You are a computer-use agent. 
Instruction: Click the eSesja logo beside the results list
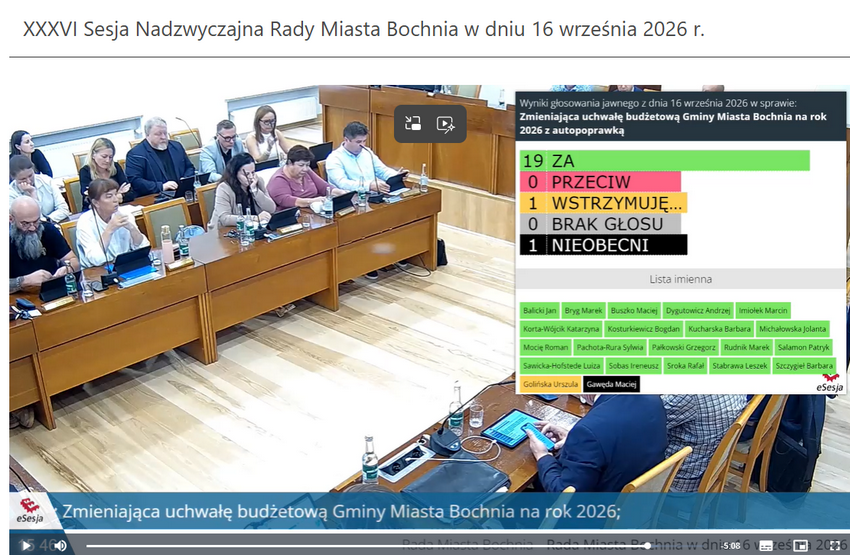click(x=830, y=383)
